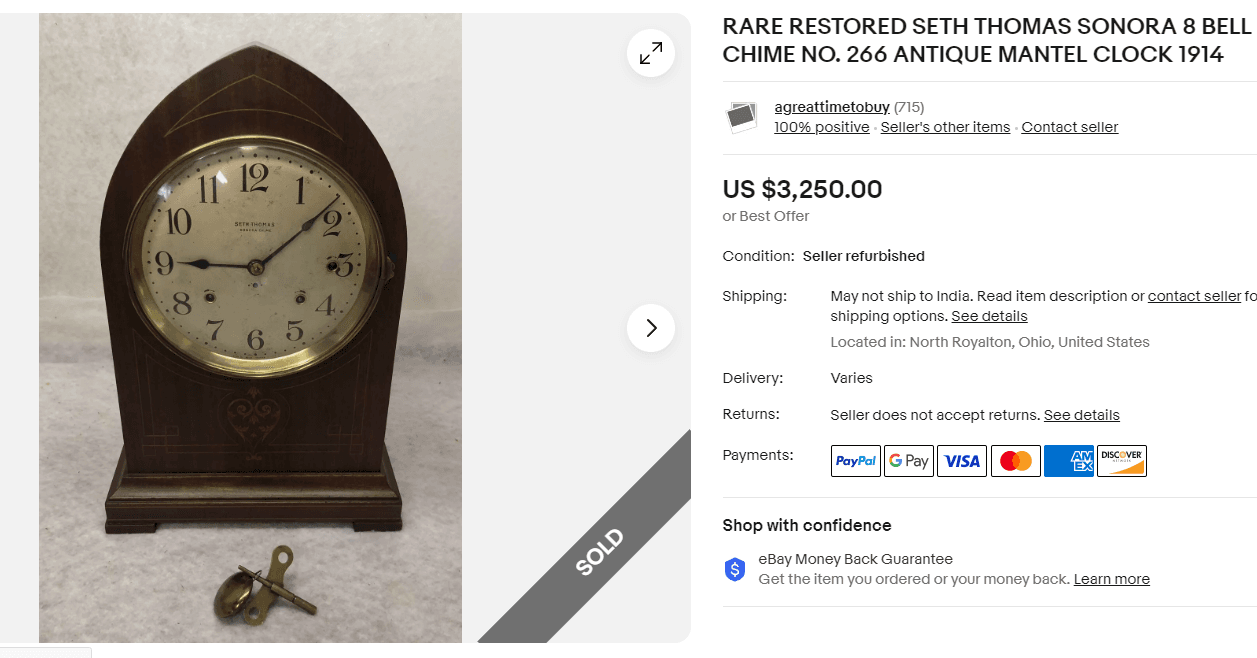This screenshot has height=658, width=1257.
Task: Click the American Express card icon
Action: point(1068,461)
